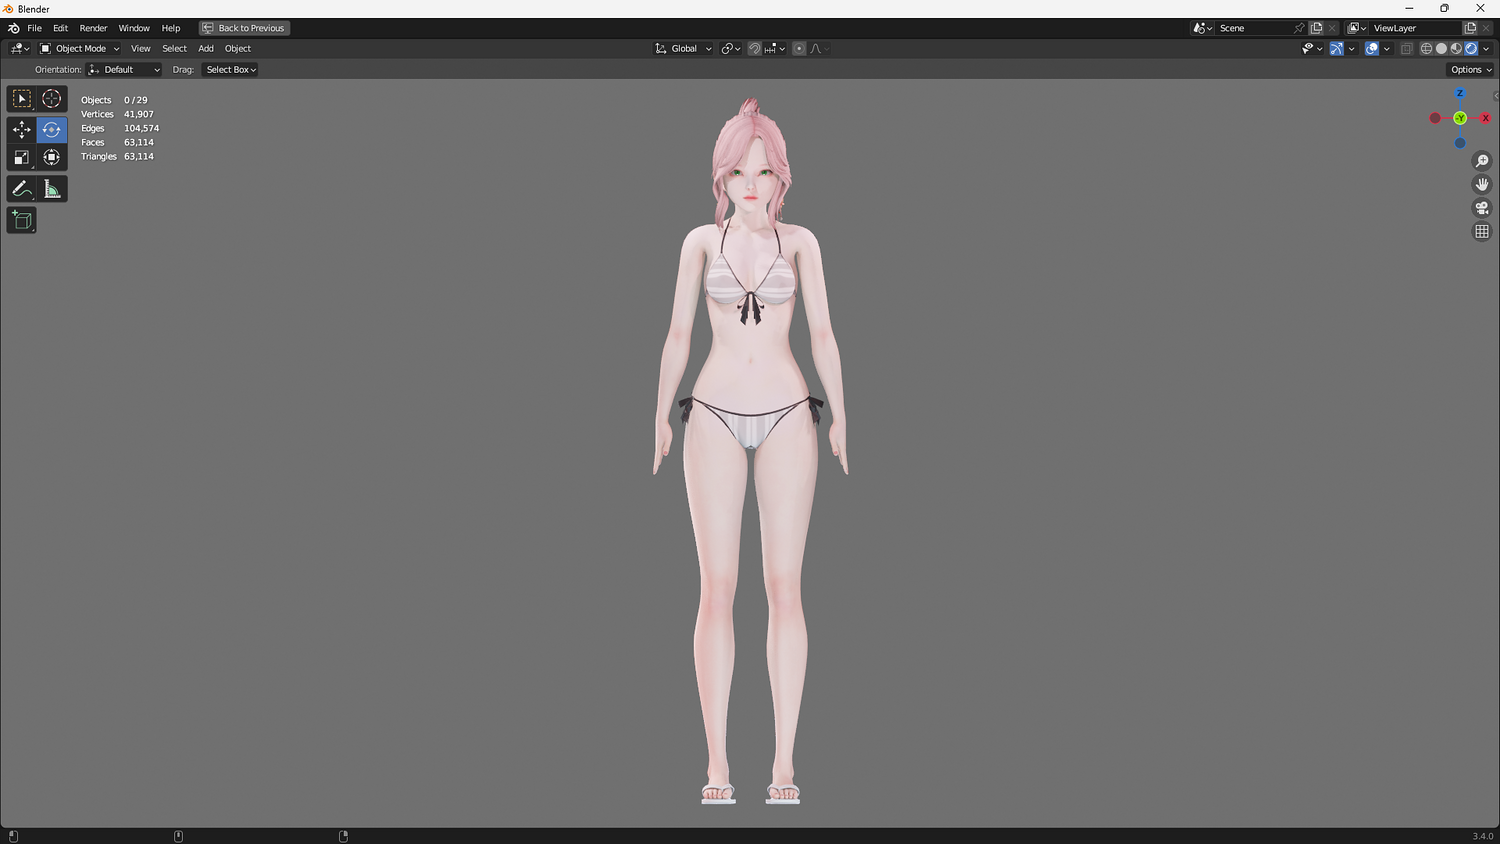Toggle proportional editing
This screenshot has height=844, width=1500.
point(799,48)
